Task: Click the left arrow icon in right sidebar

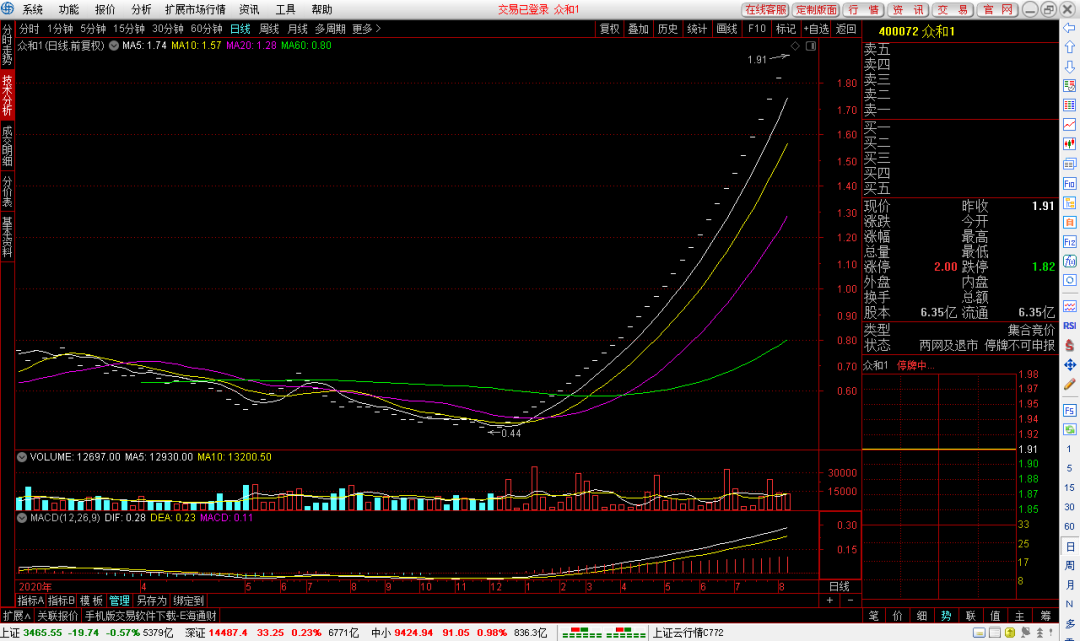Action: (1069, 28)
